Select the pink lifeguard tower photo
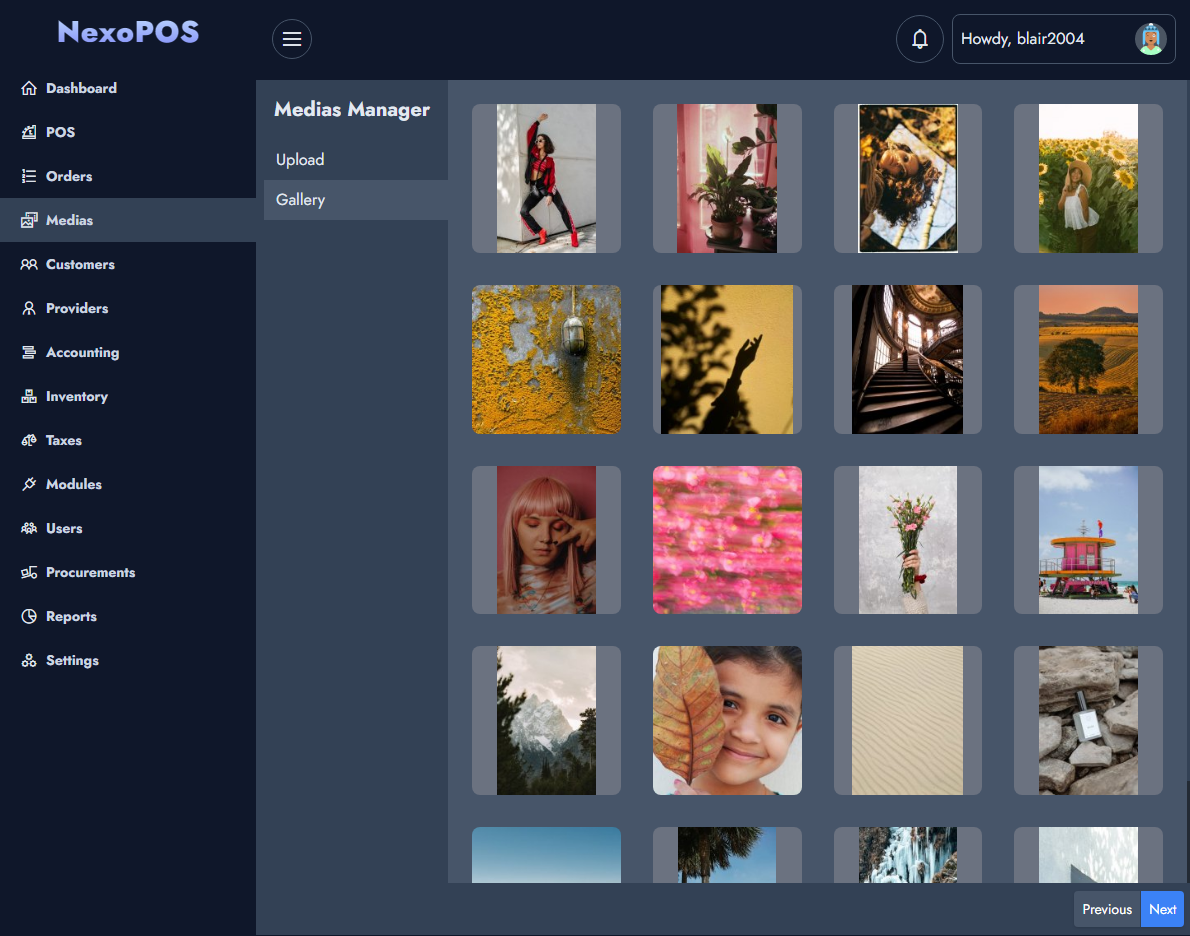The image size is (1190, 936). click(1088, 540)
